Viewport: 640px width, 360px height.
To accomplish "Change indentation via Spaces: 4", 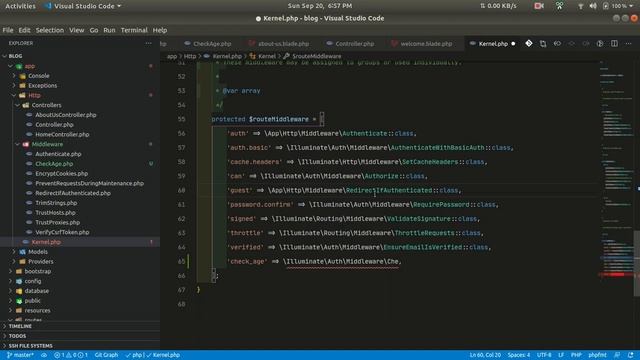I will [519, 355].
